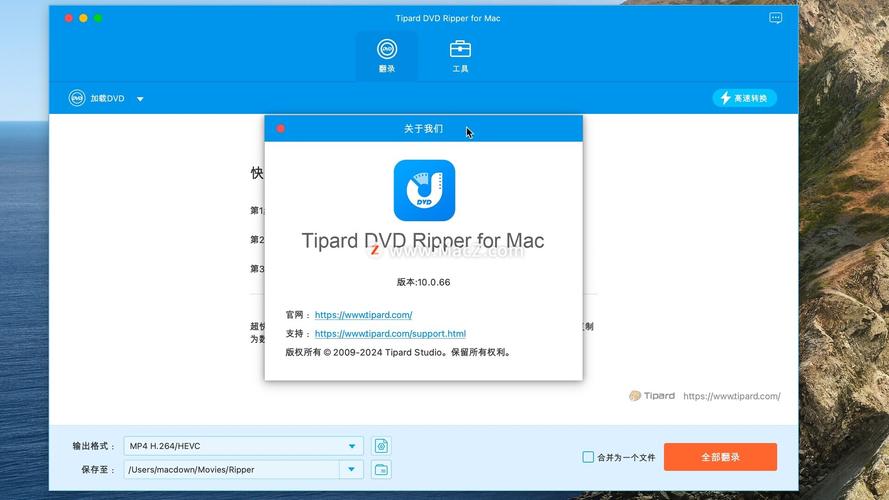Open the official site link https://www.tipard.com/

point(363,315)
